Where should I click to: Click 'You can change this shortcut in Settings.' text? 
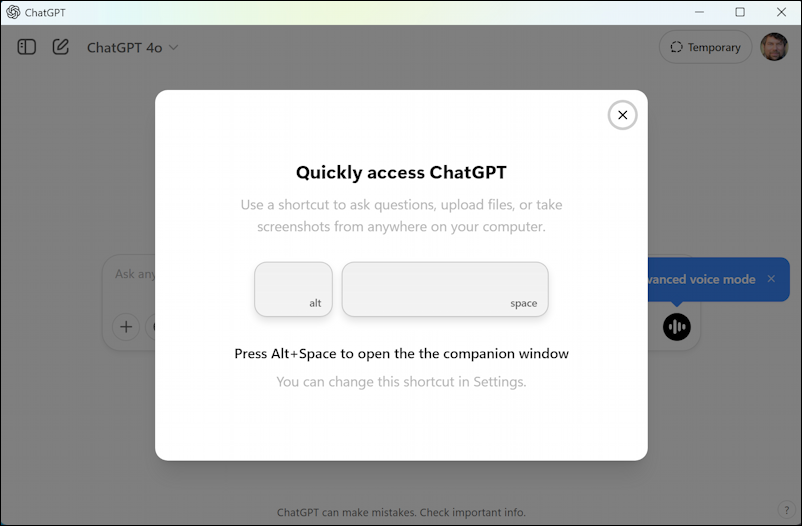401,382
